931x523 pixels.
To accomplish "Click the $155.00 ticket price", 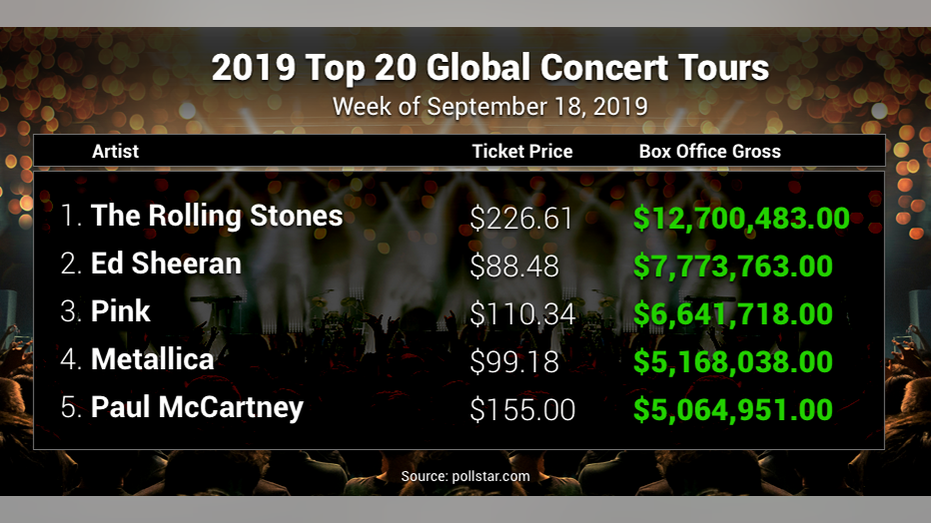I will (522, 410).
